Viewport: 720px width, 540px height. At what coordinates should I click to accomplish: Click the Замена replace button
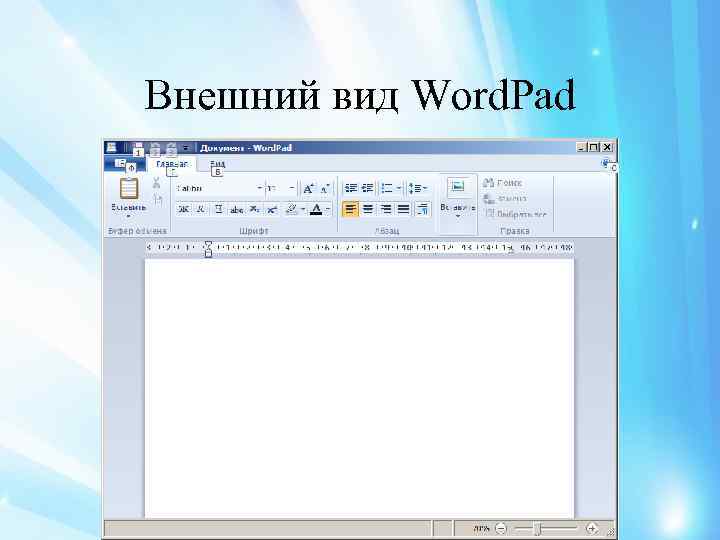point(505,198)
